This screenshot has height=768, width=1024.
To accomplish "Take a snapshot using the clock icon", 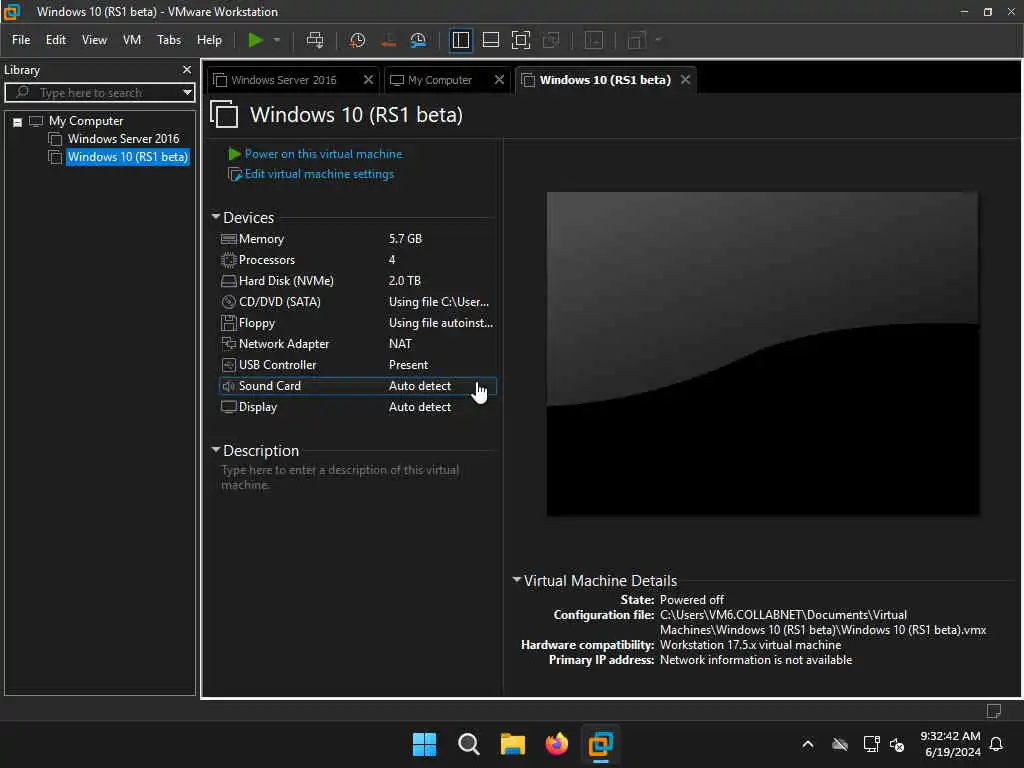I will (357, 40).
